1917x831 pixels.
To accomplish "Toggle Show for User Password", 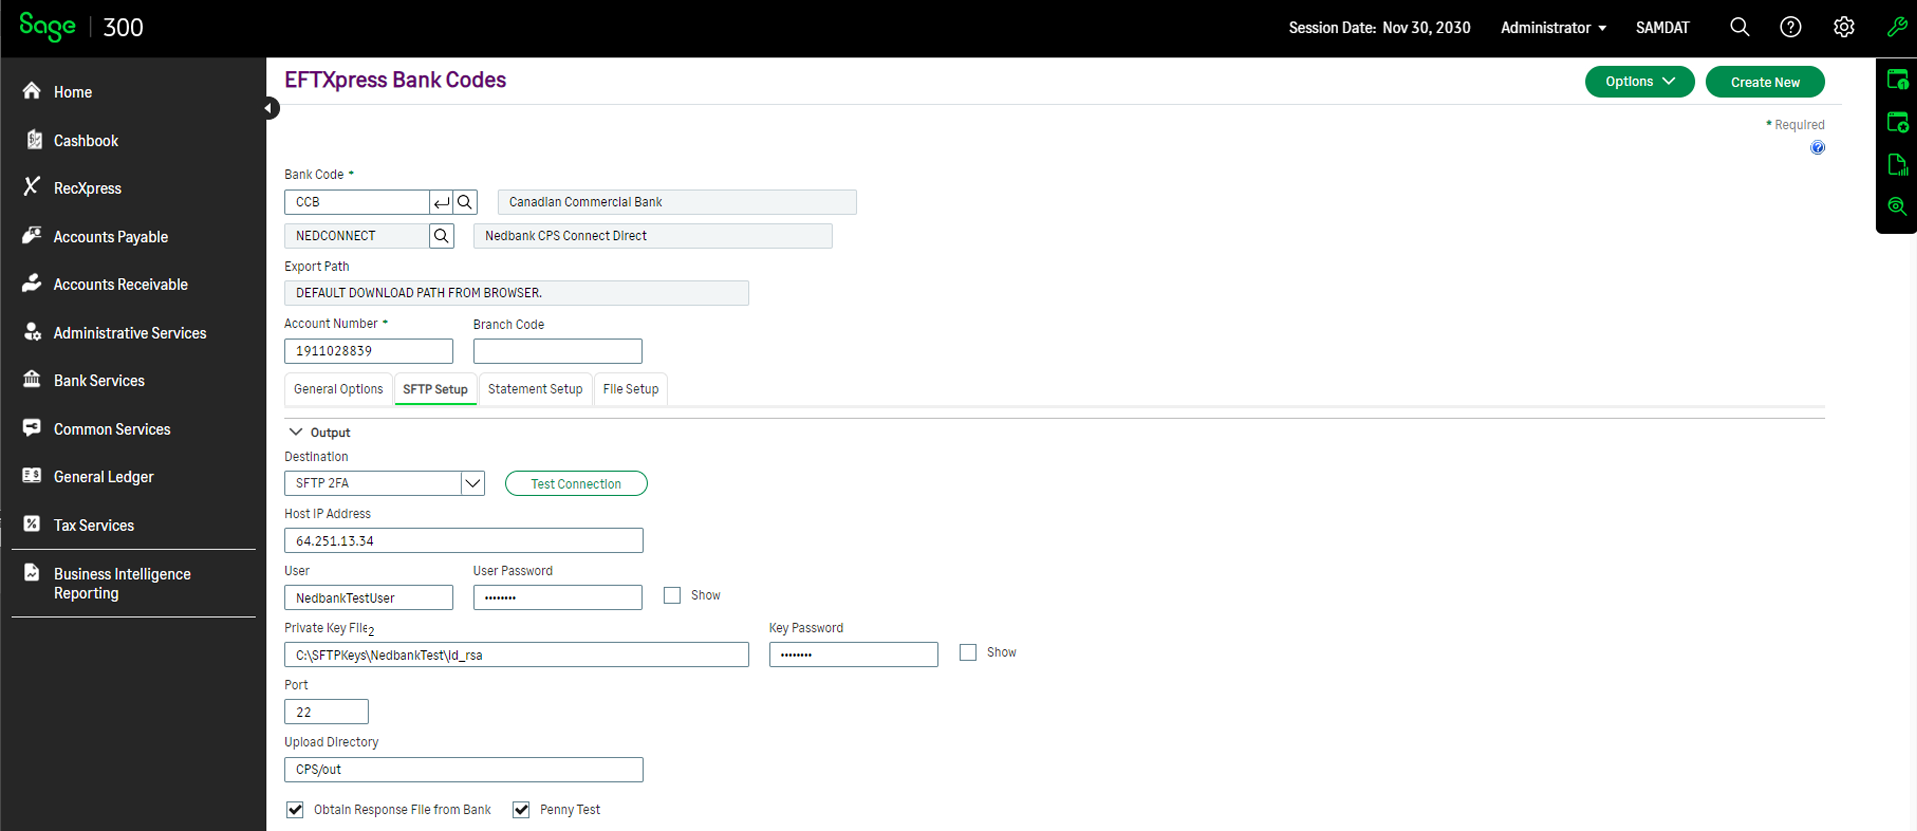I will pos(672,595).
